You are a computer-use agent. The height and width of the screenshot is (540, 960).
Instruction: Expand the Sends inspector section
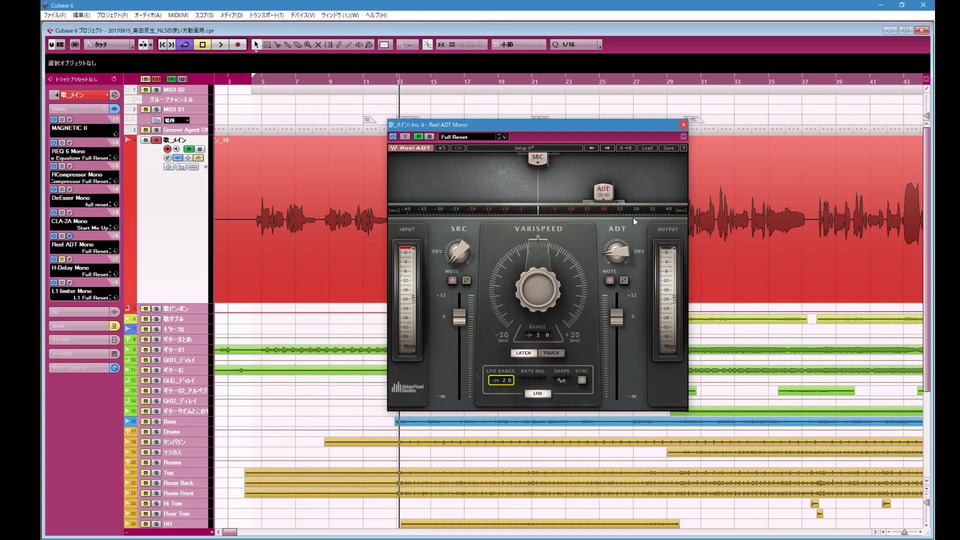point(84,326)
